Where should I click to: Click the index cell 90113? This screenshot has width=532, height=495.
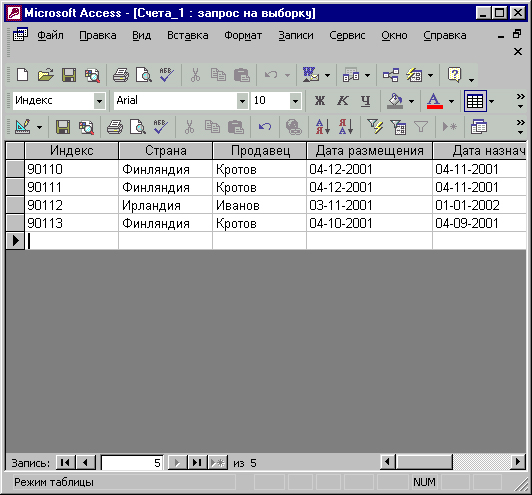[x=72, y=223]
